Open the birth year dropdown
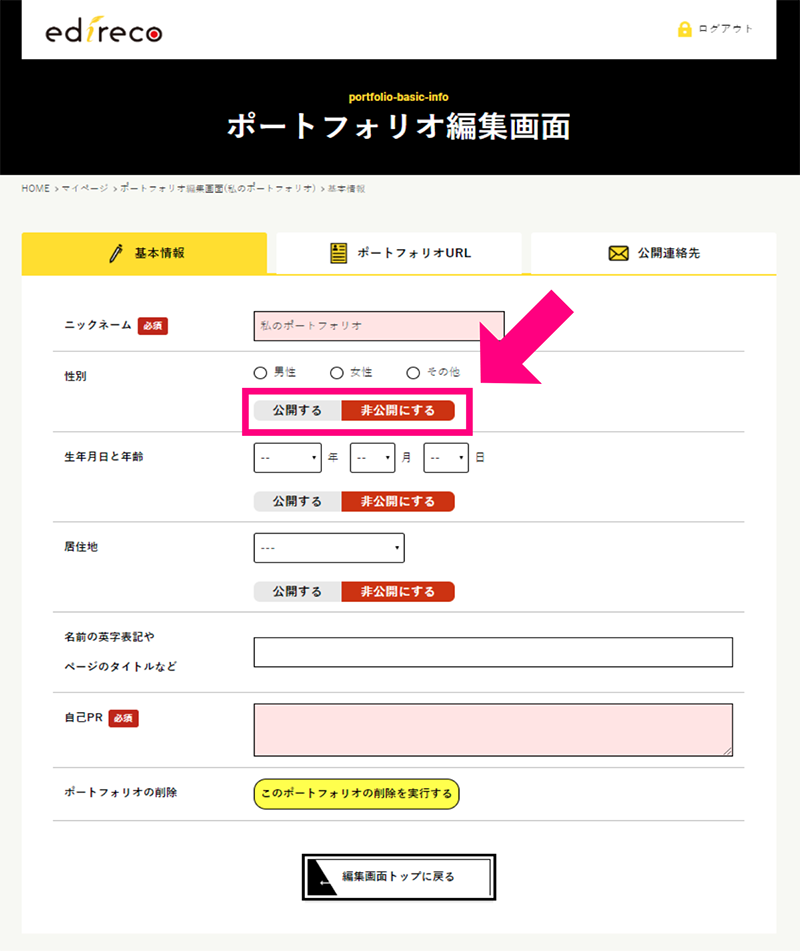The height and width of the screenshot is (951, 800). point(287,457)
